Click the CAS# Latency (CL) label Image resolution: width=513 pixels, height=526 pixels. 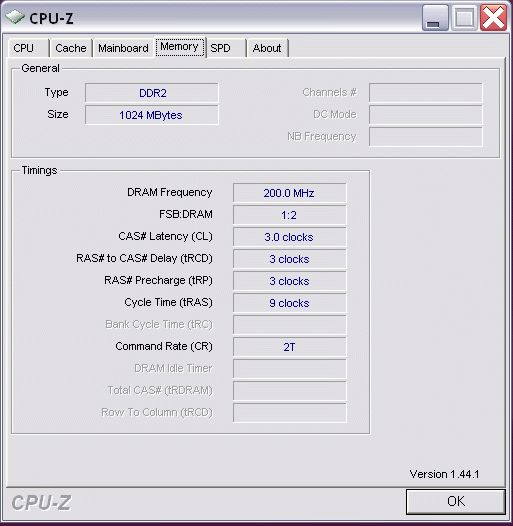coord(165,236)
